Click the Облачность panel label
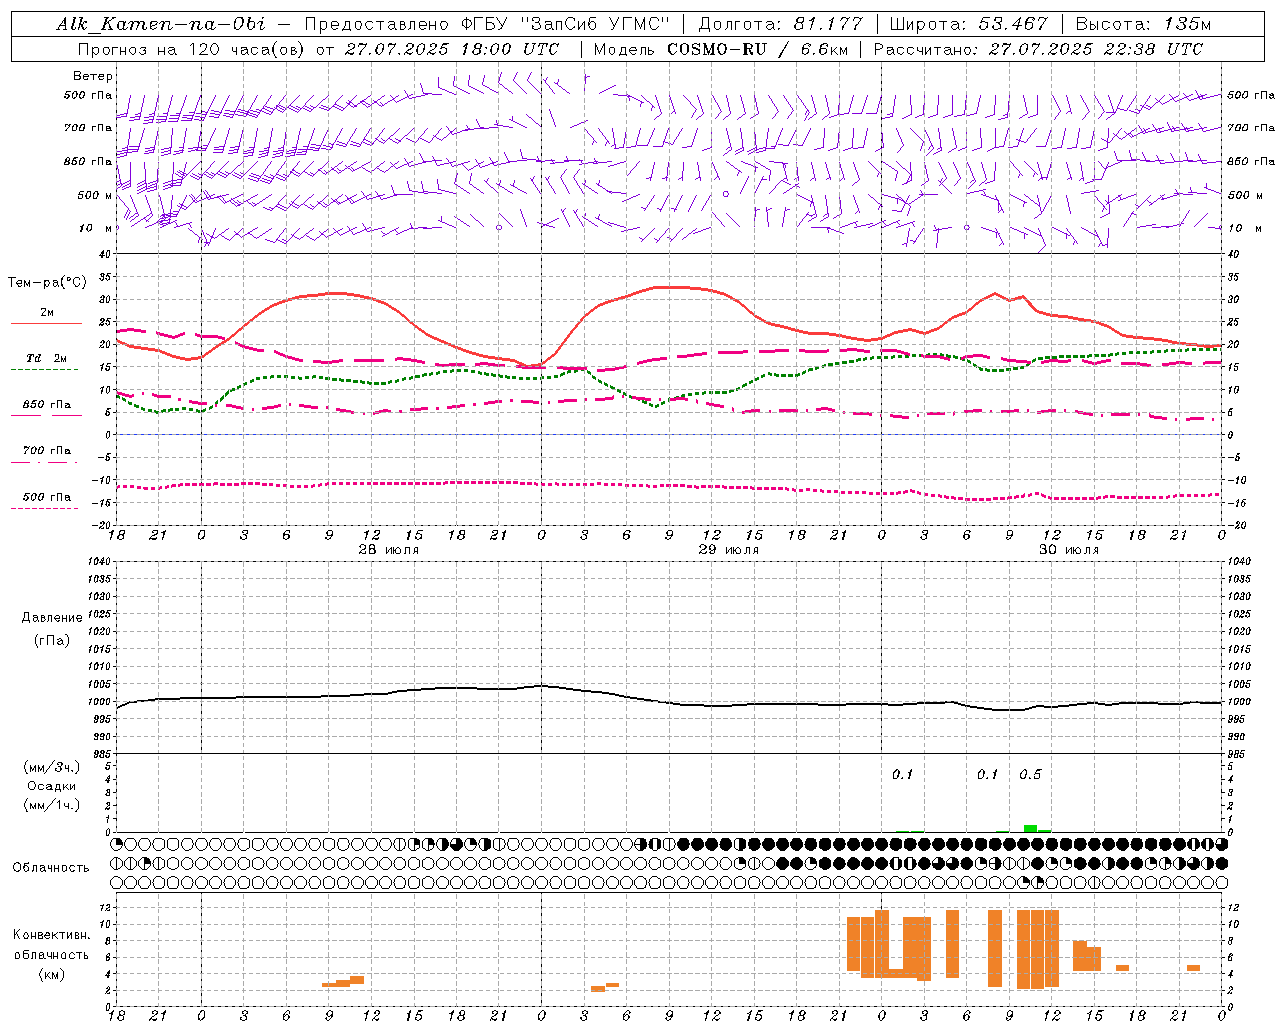Screen dimensions: 1280x1024 tap(51, 867)
